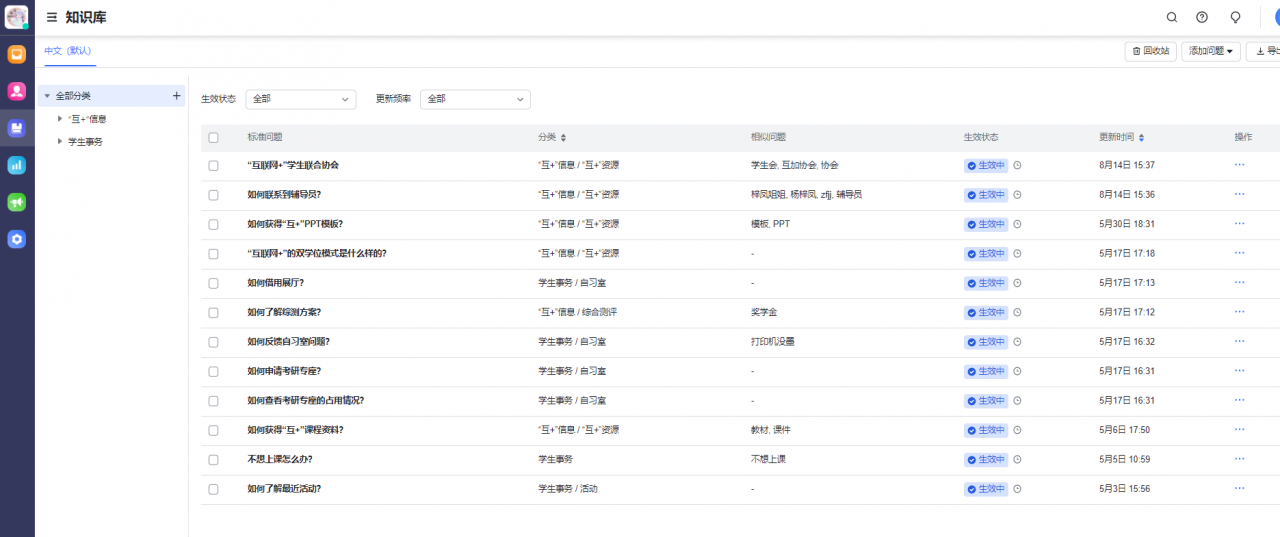Open the 回收站 recycle bin button
This screenshot has width=1280, height=537.
tap(1150, 51)
